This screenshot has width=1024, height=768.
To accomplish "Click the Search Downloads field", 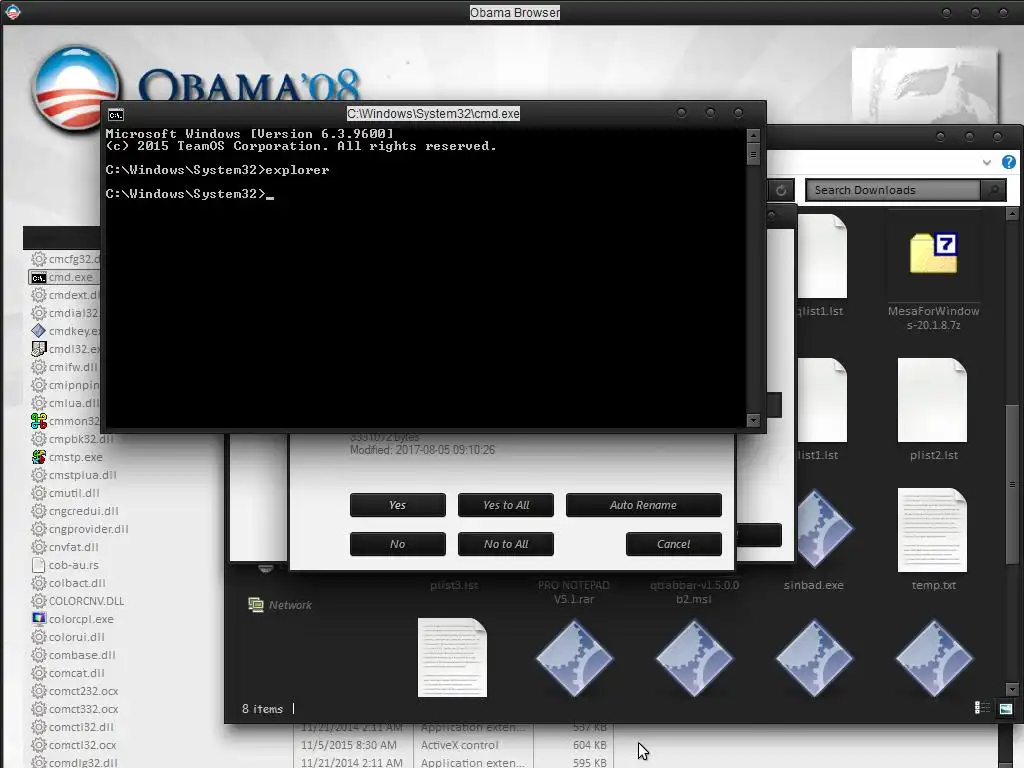I will 893,190.
